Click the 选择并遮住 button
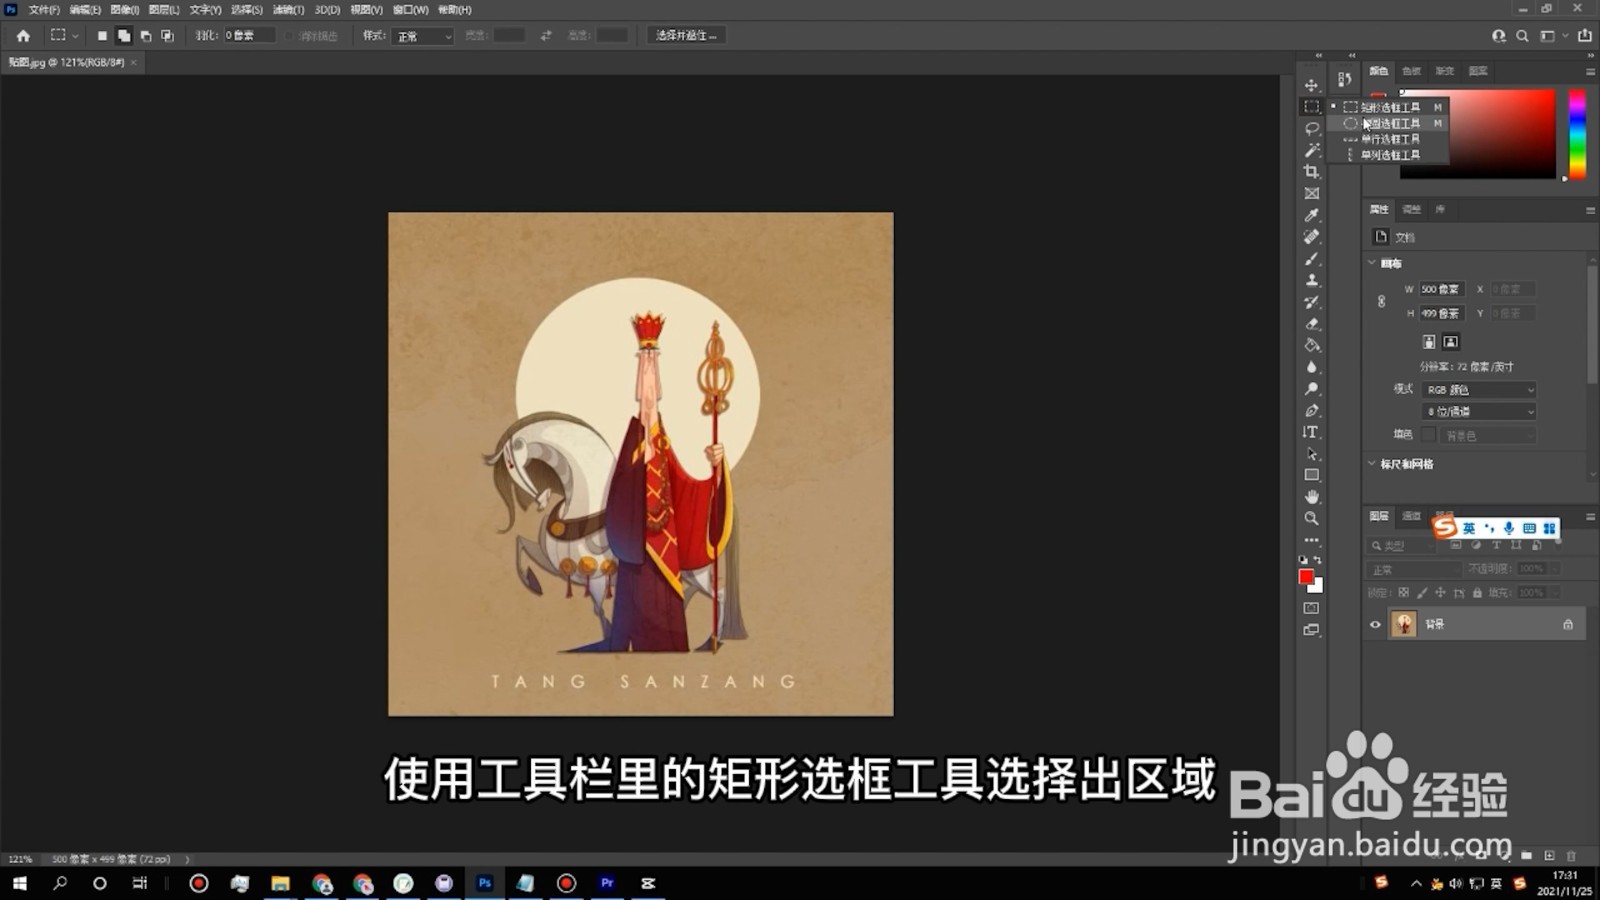This screenshot has height=900, width=1600. [686, 35]
